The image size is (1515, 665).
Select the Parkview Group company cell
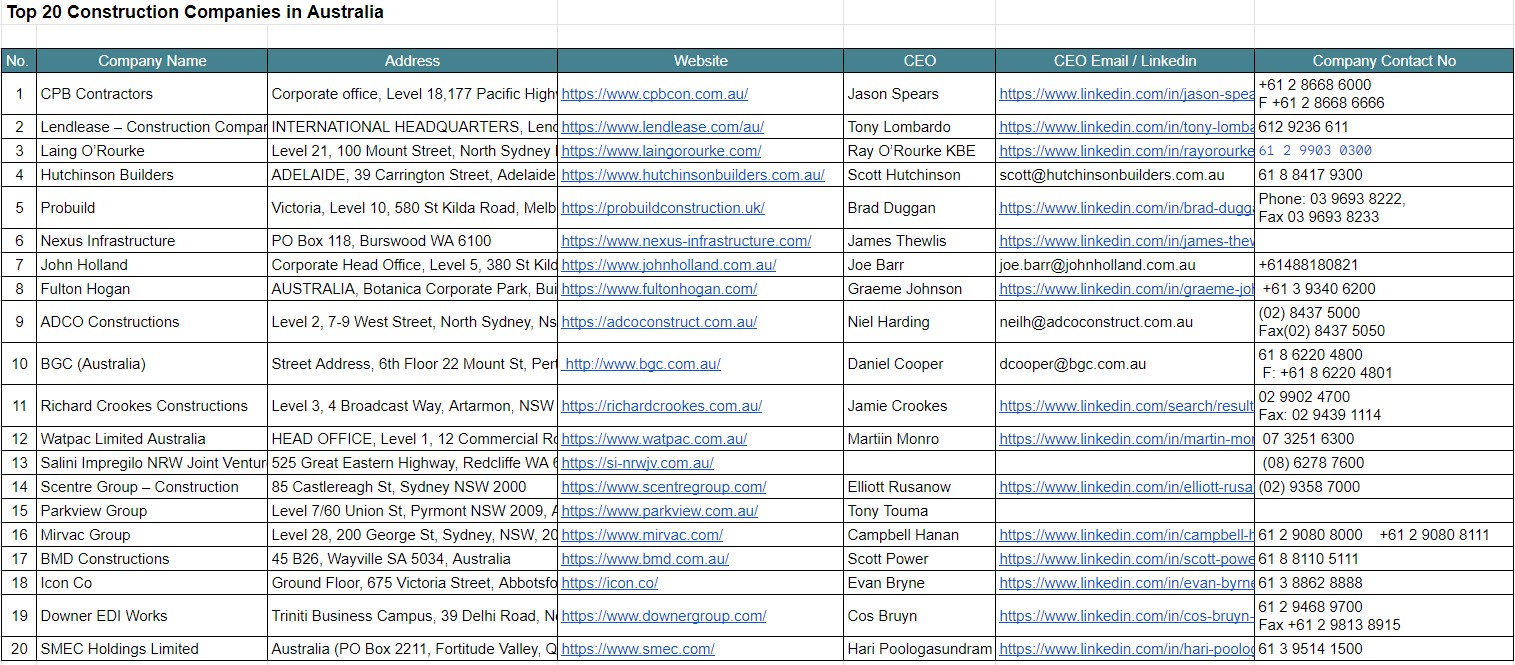click(x=152, y=511)
